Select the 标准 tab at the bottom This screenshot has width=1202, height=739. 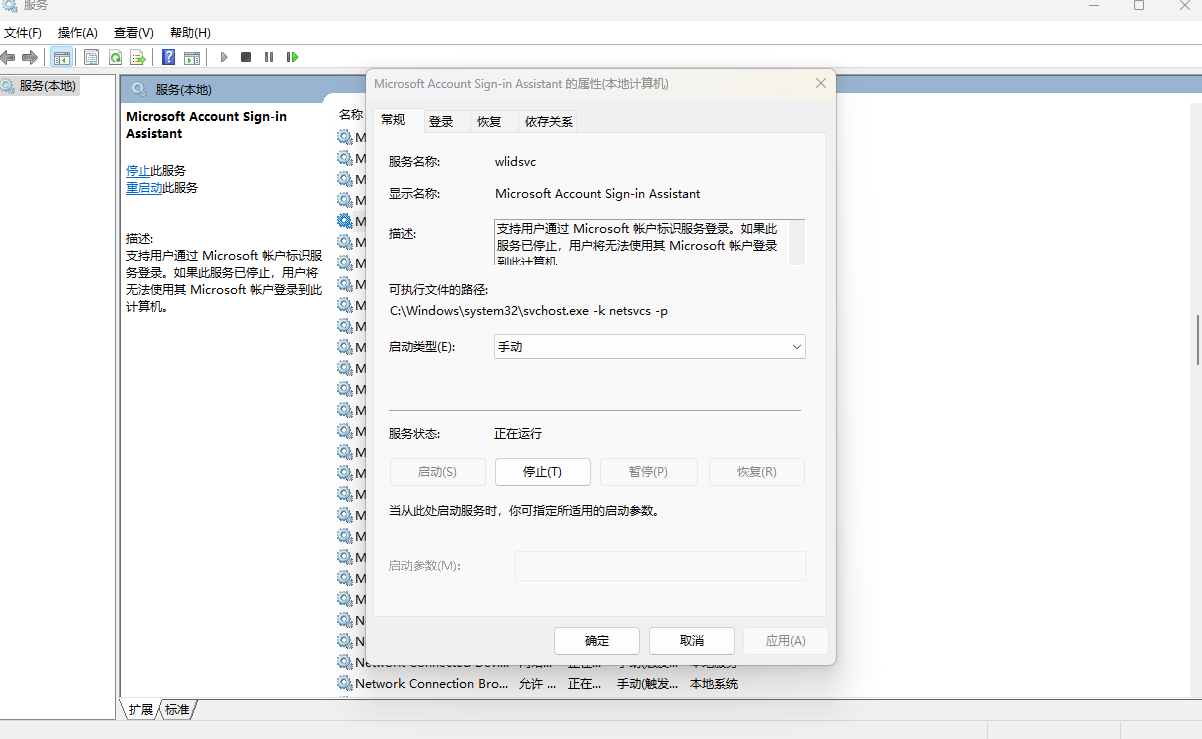click(x=177, y=709)
